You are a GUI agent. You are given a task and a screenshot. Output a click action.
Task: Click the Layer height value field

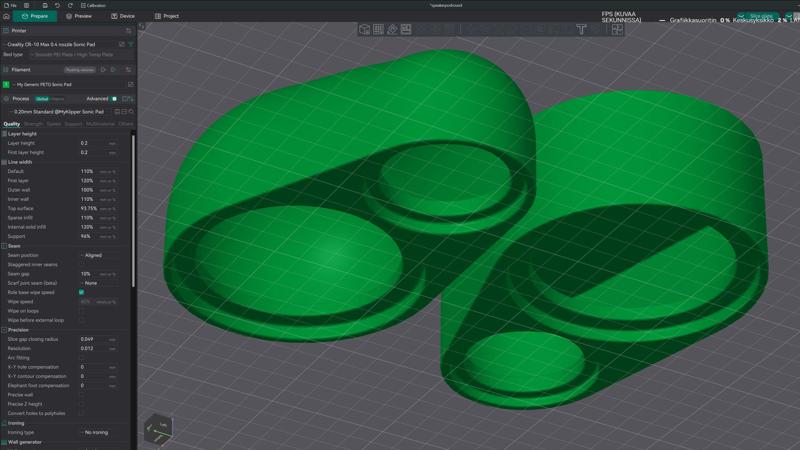98,143
